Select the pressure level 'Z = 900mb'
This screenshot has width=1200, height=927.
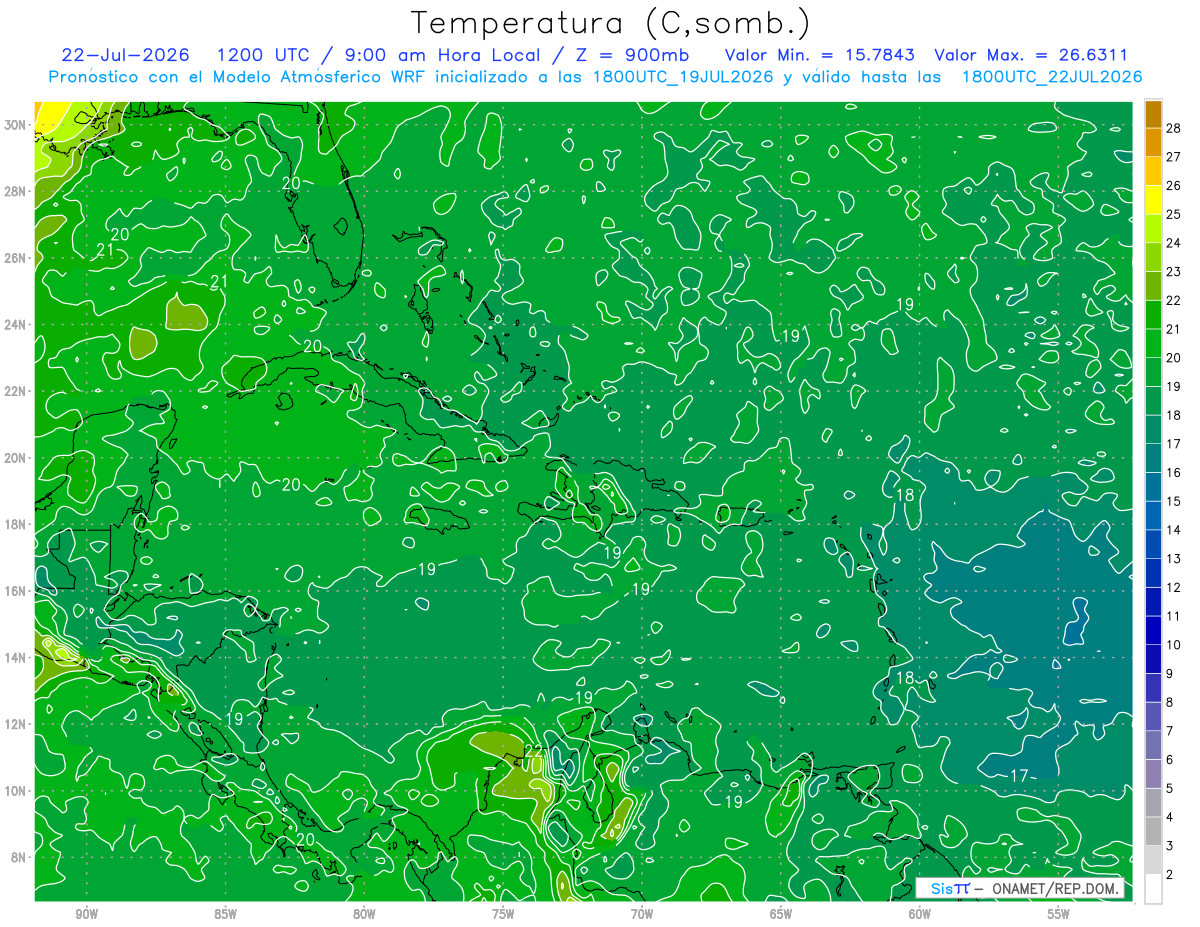[x=632, y=55]
